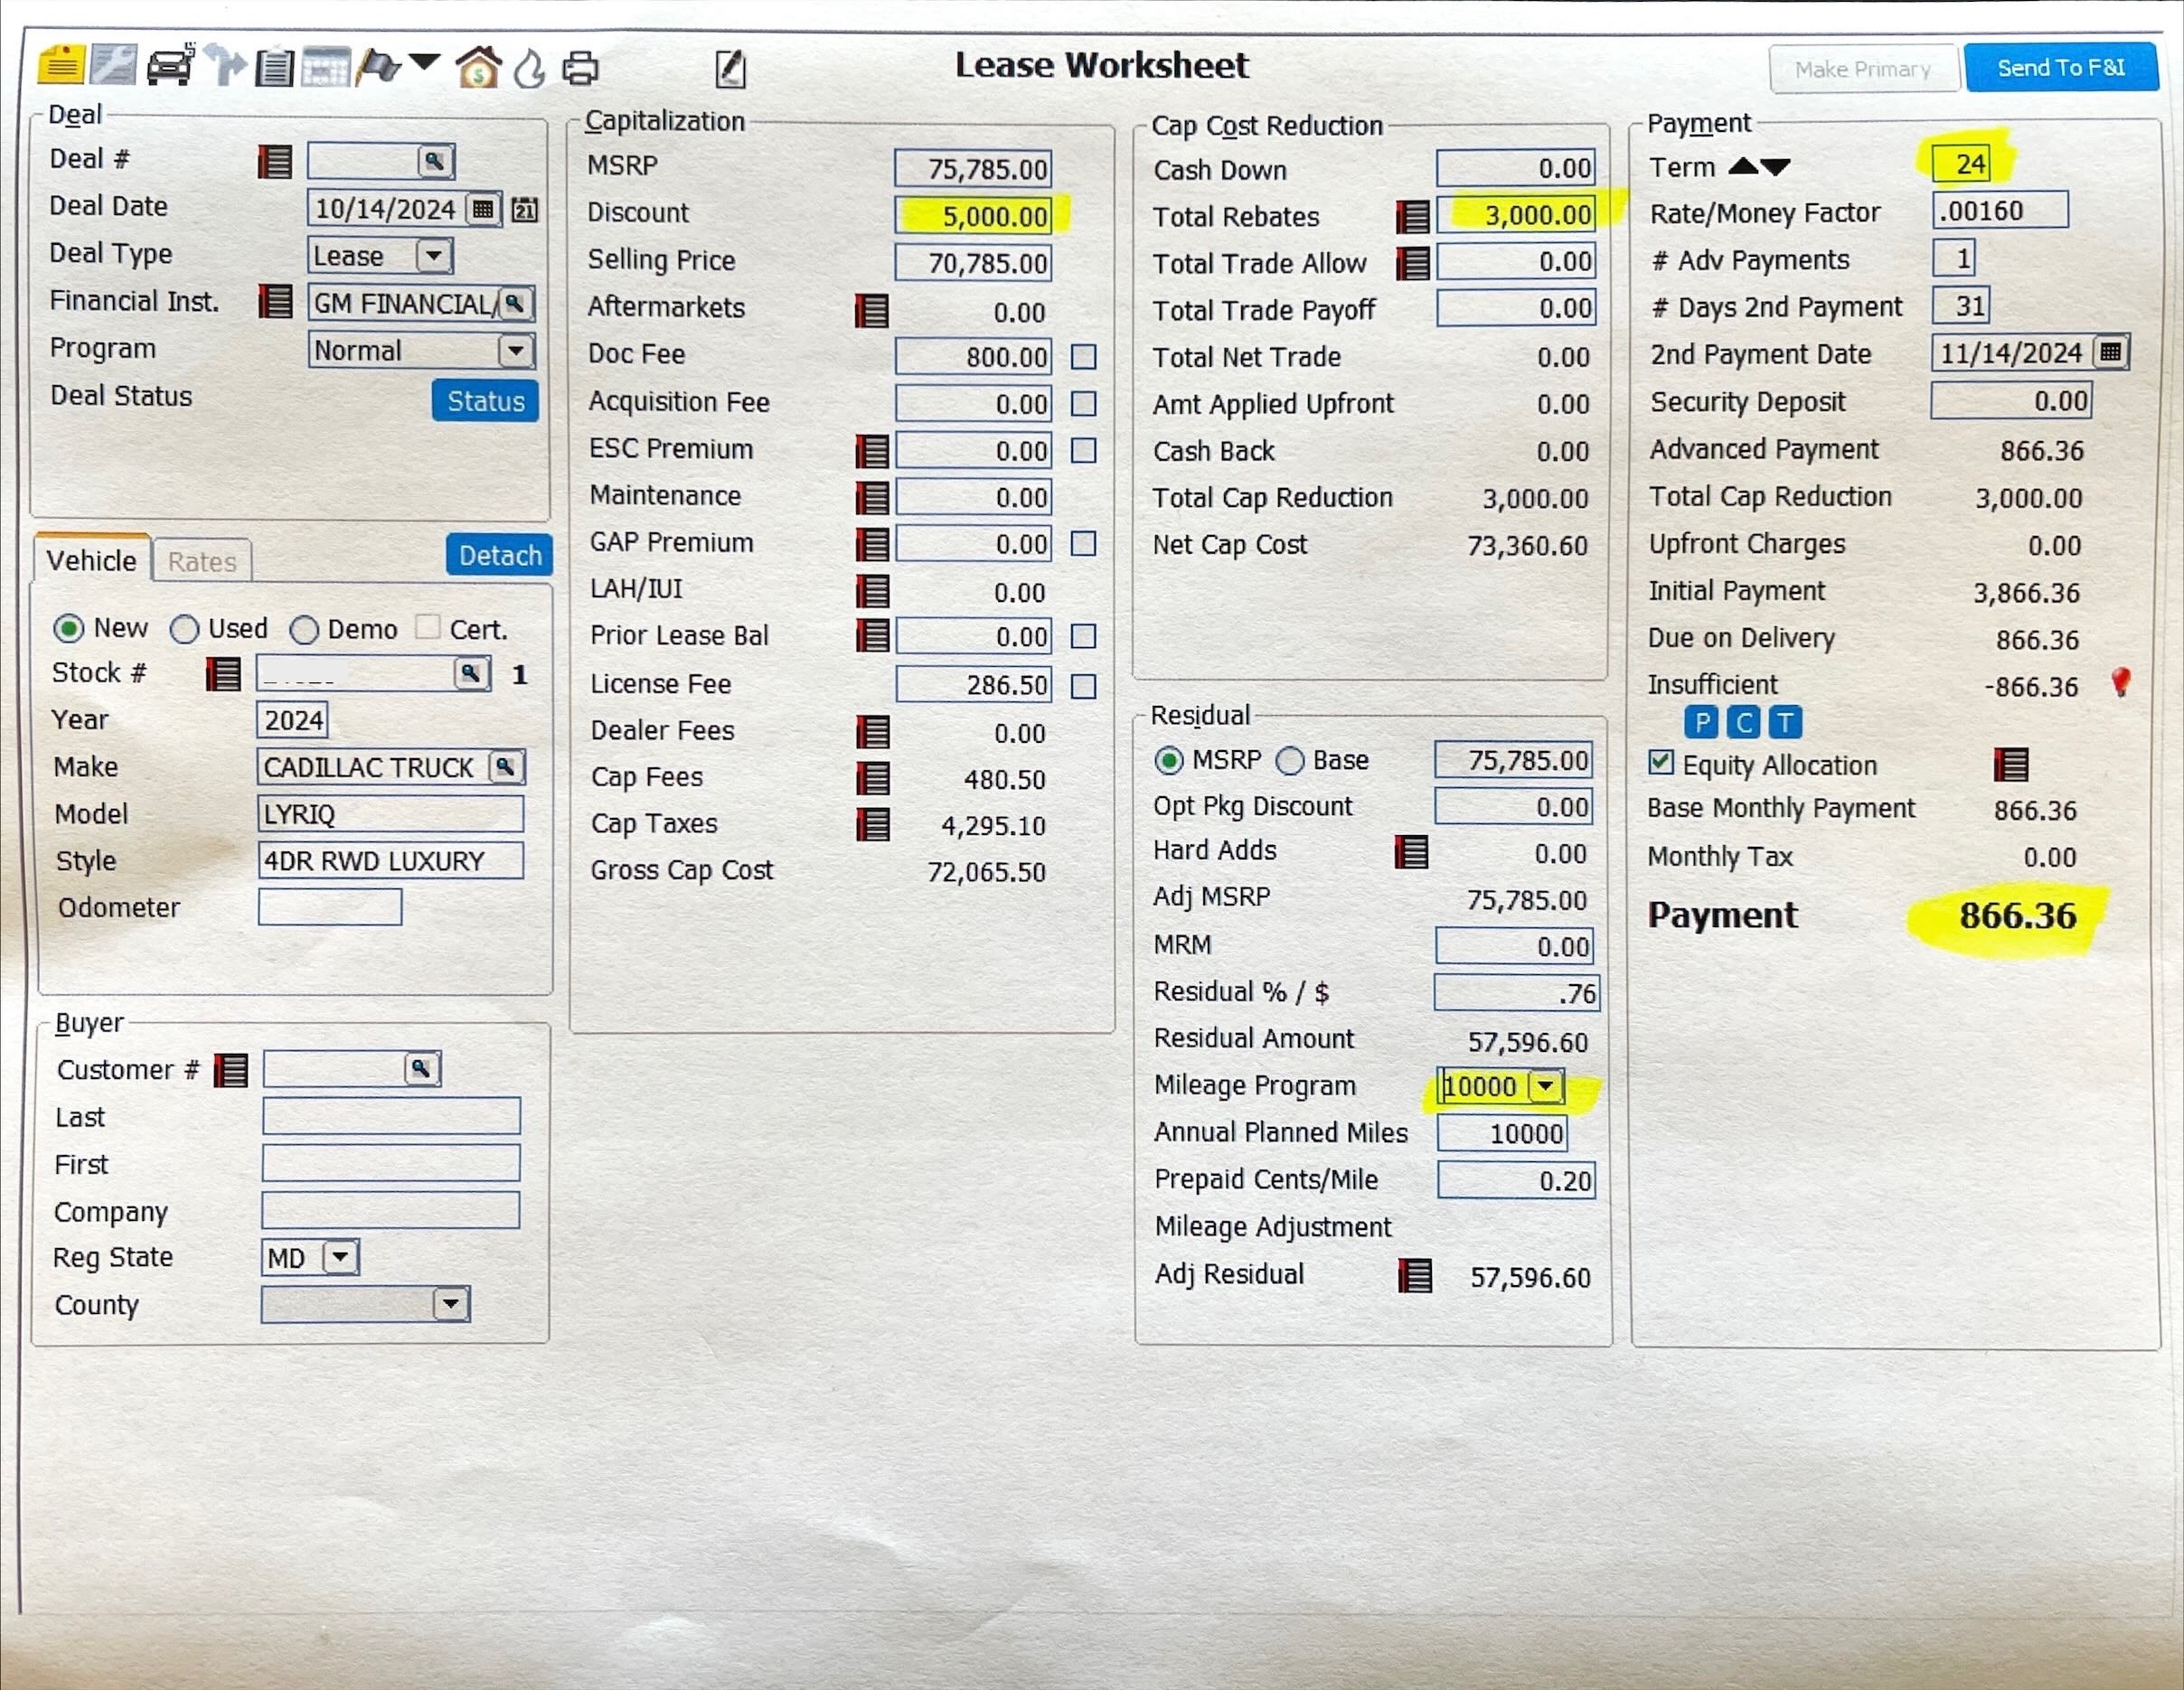Open Cap Taxes detail list icon

874,824
